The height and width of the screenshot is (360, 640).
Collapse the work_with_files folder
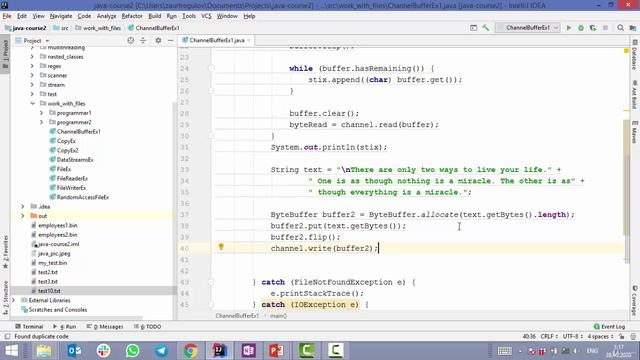[x=32, y=104]
